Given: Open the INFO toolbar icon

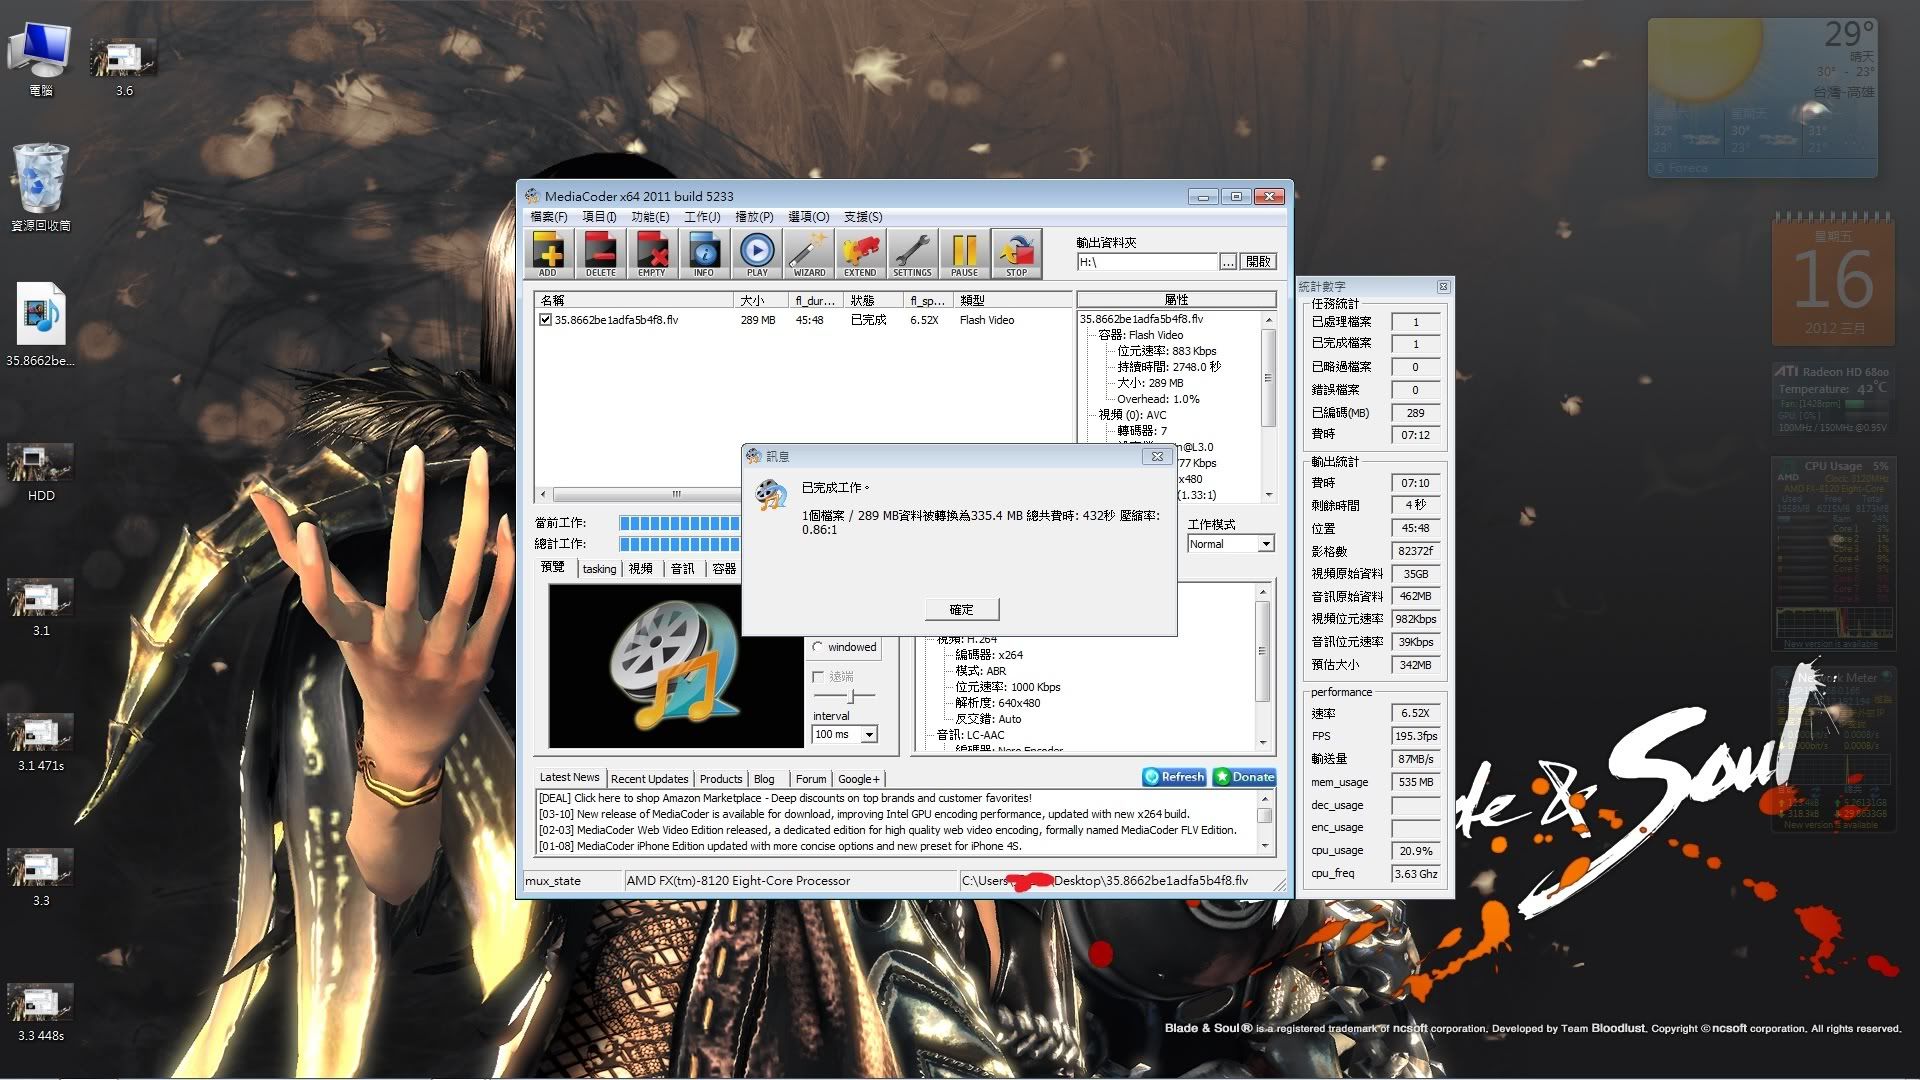Looking at the screenshot, I should point(704,253).
